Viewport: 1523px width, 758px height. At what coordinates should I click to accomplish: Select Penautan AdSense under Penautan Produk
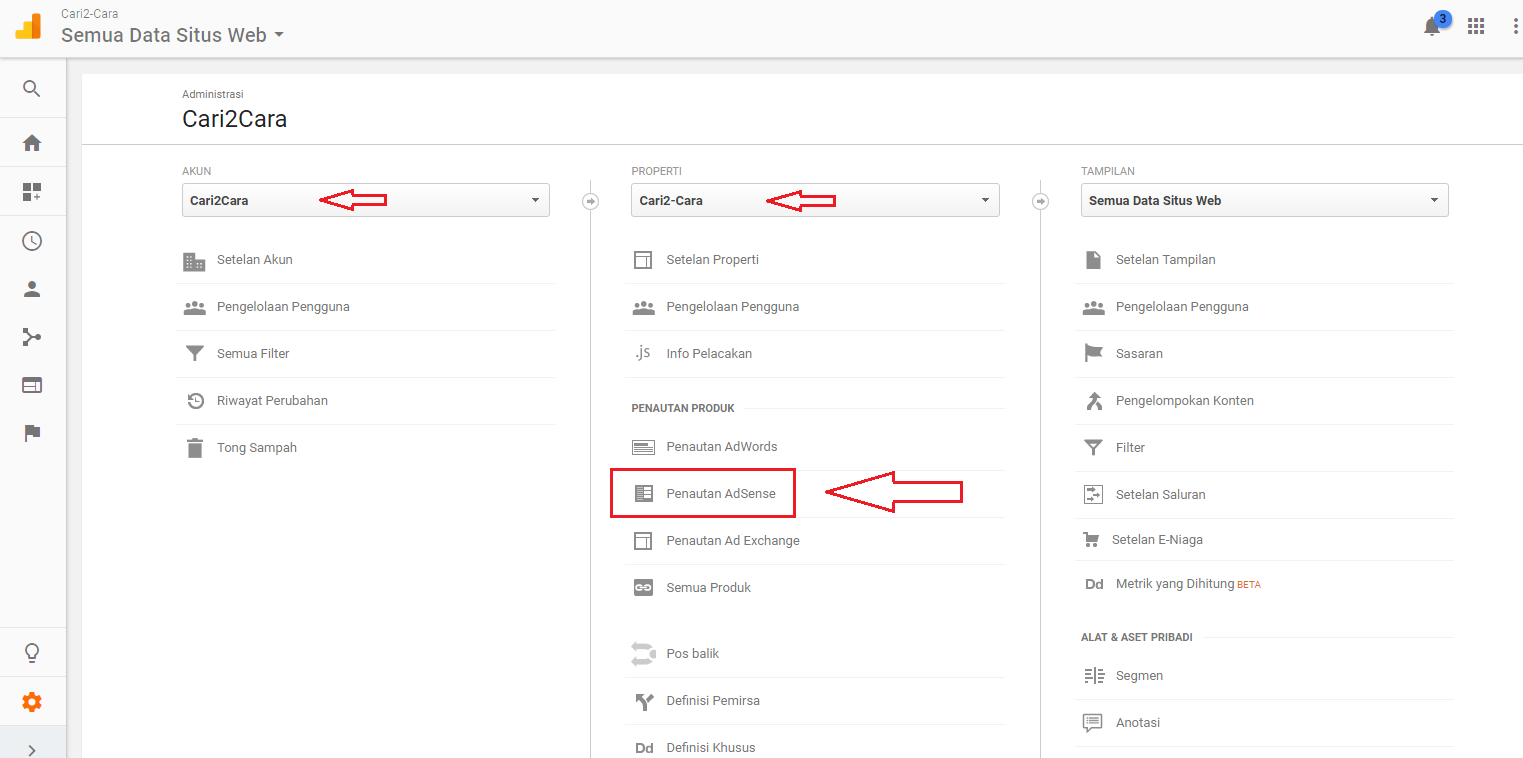(x=722, y=492)
